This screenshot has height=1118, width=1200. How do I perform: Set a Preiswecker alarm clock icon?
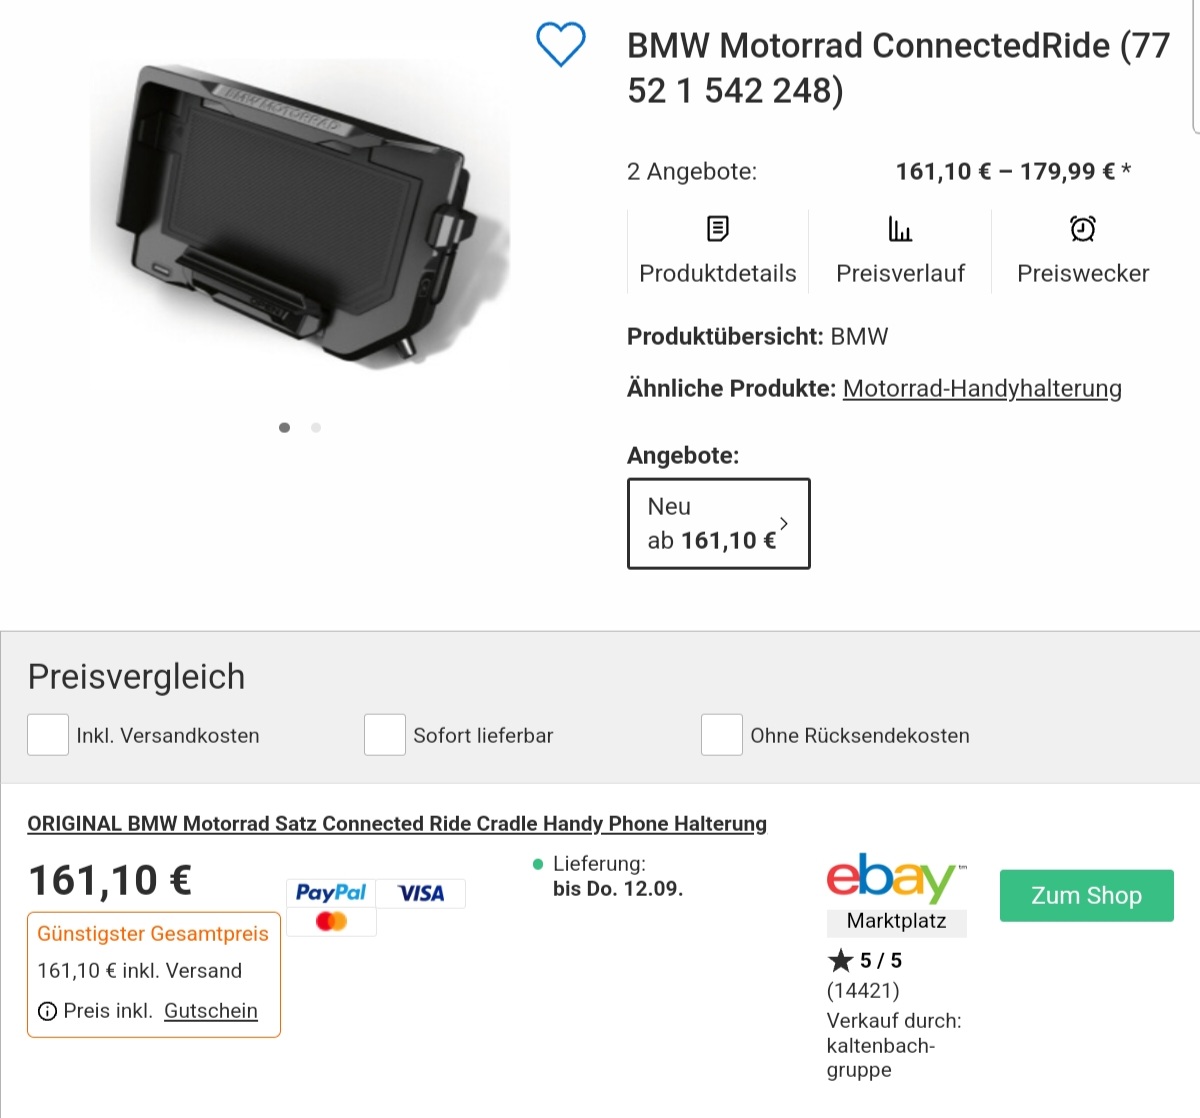pos(1082,229)
